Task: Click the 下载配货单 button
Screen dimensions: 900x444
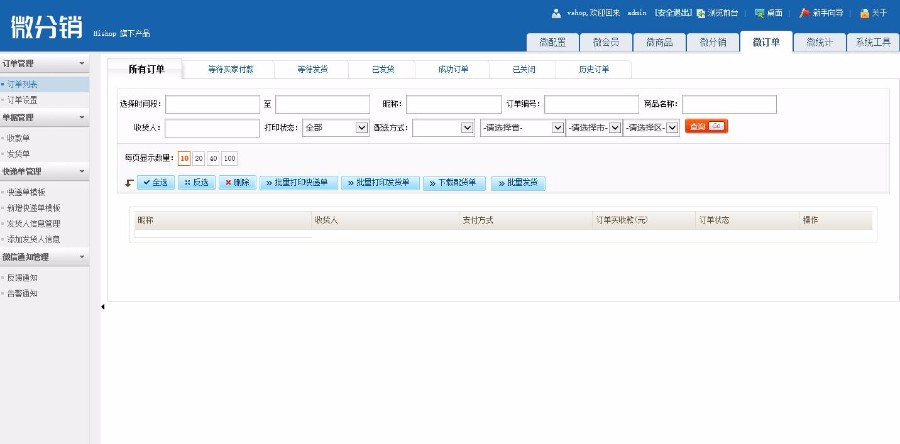Action: pyautogui.click(x=455, y=183)
